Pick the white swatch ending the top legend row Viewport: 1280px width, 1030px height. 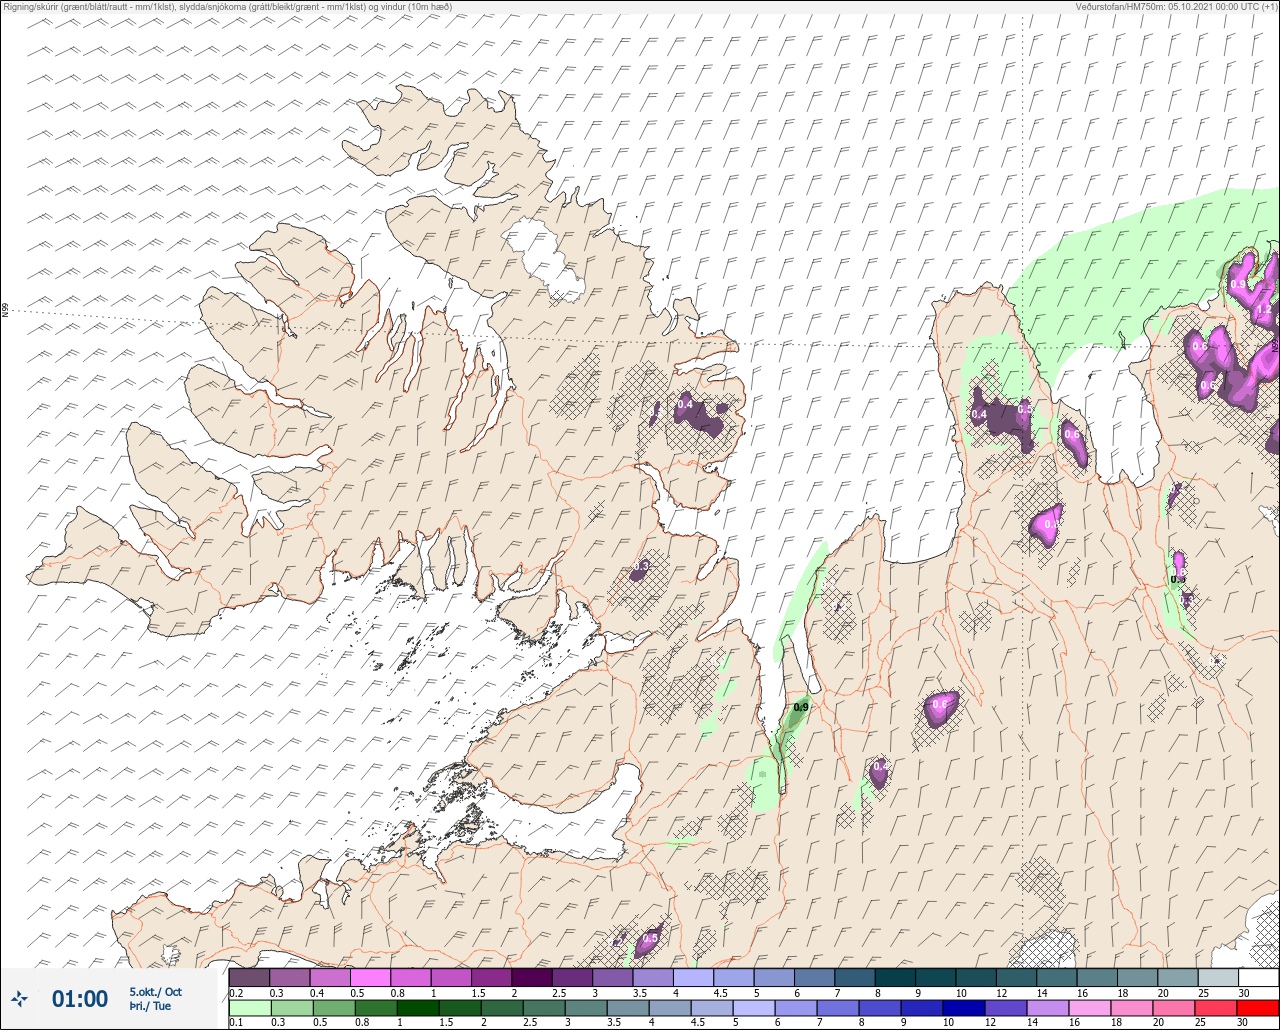coord(1258,977)
